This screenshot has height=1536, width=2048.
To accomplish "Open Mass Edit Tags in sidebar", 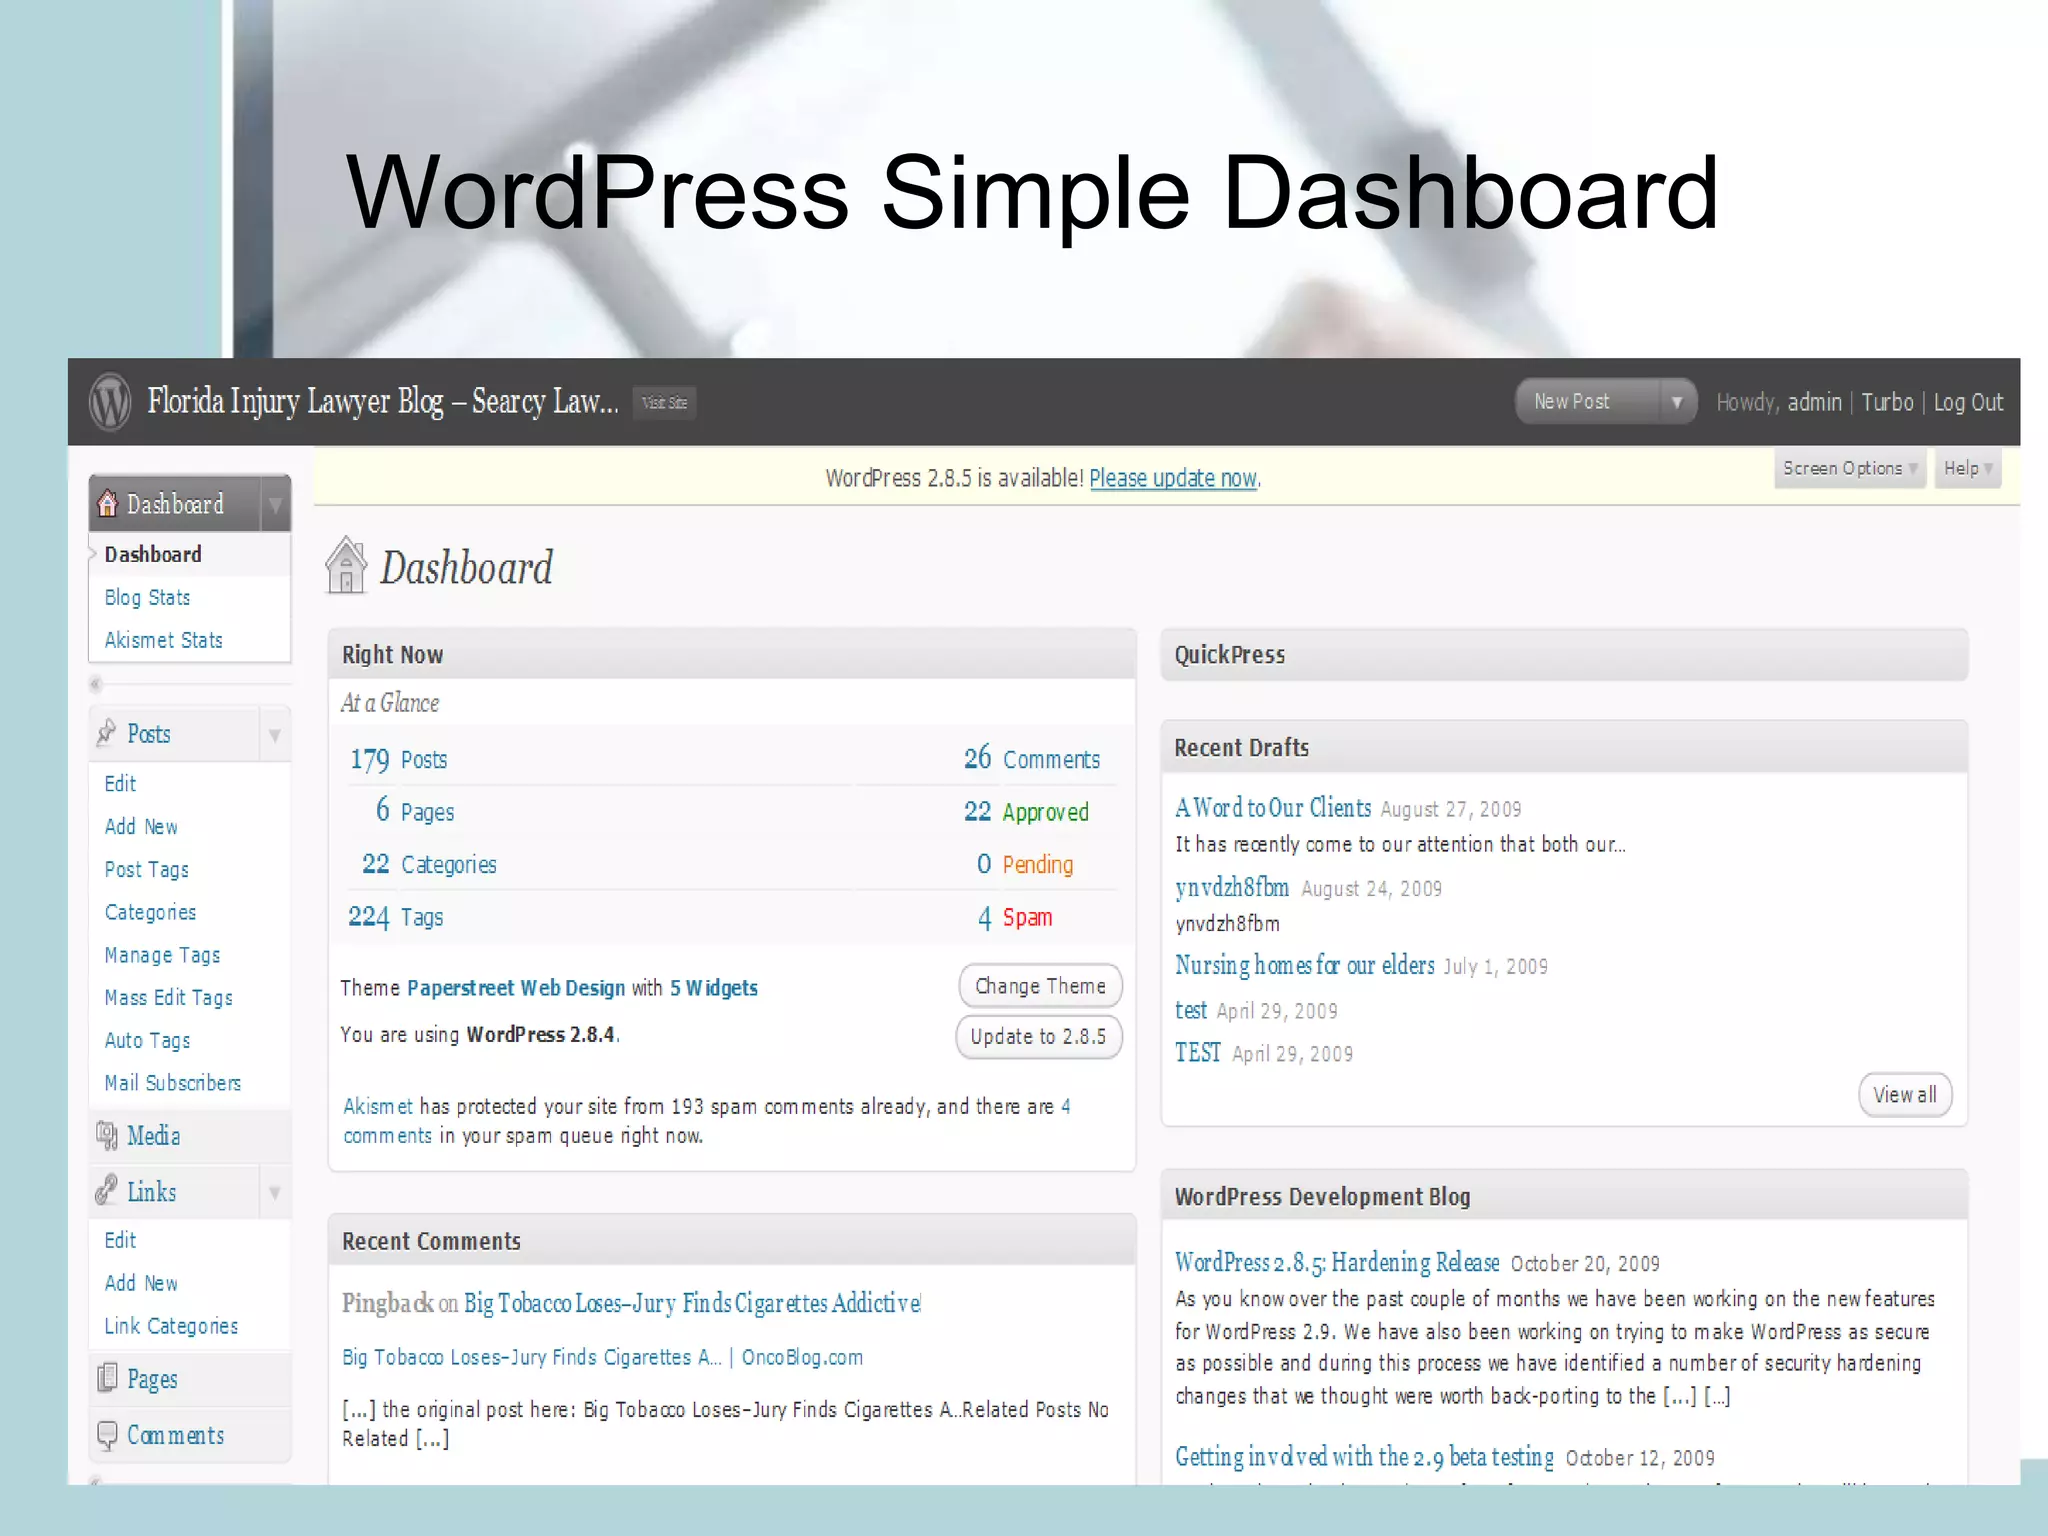I will 168,998.
